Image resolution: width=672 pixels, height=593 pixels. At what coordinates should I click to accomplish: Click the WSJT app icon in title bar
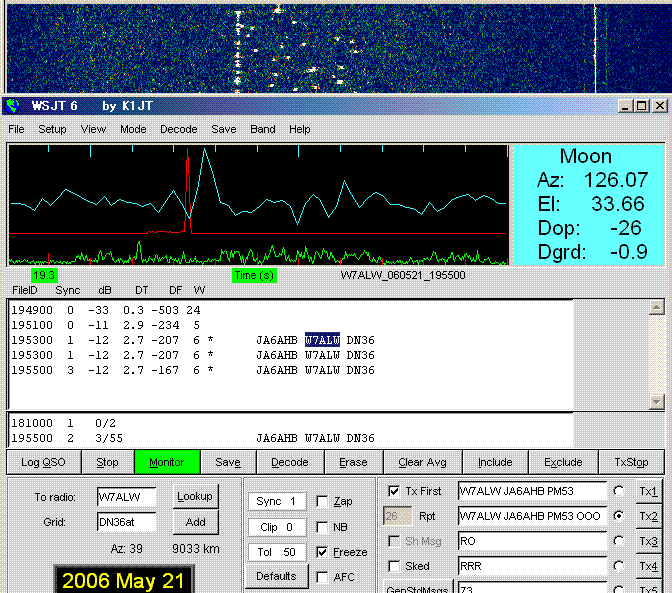13,105
